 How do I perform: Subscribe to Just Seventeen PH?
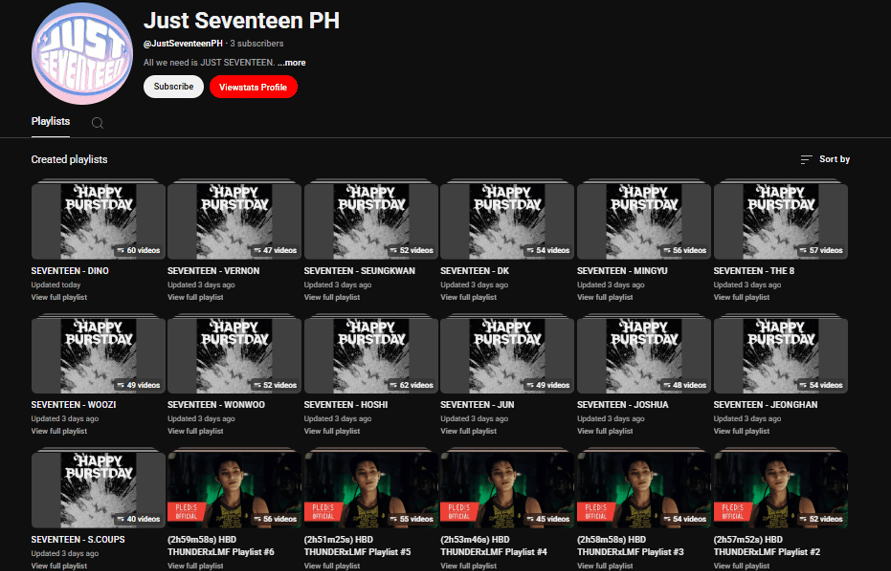[x=173, y=86]
